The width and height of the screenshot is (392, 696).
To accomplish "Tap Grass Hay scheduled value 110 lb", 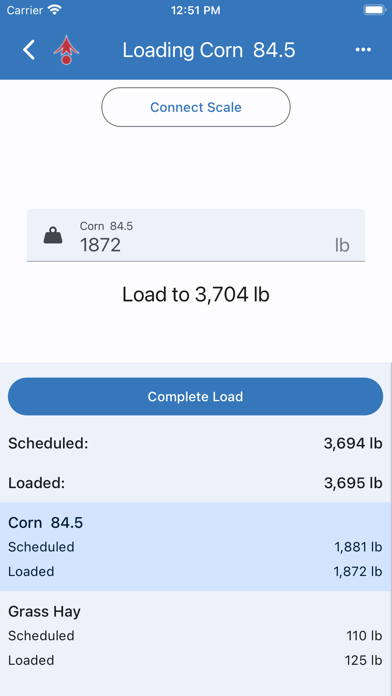I will click(364, 636).
